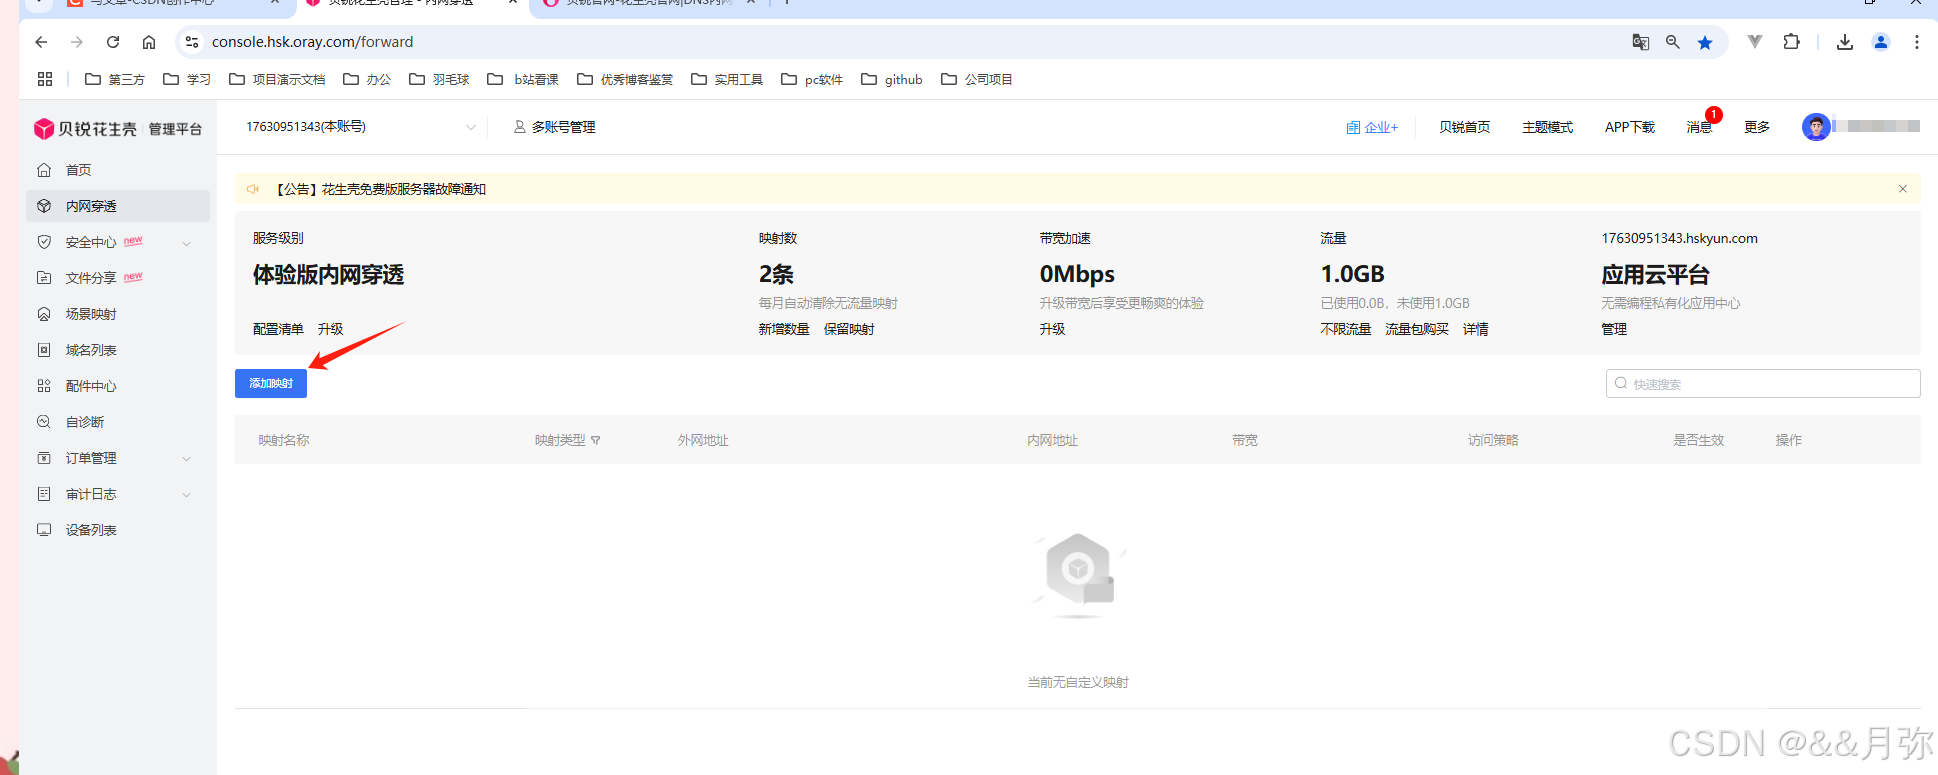Open browser downloads icon
This screenshot has height=775, width=1938.
click(x=1845, y=42)
